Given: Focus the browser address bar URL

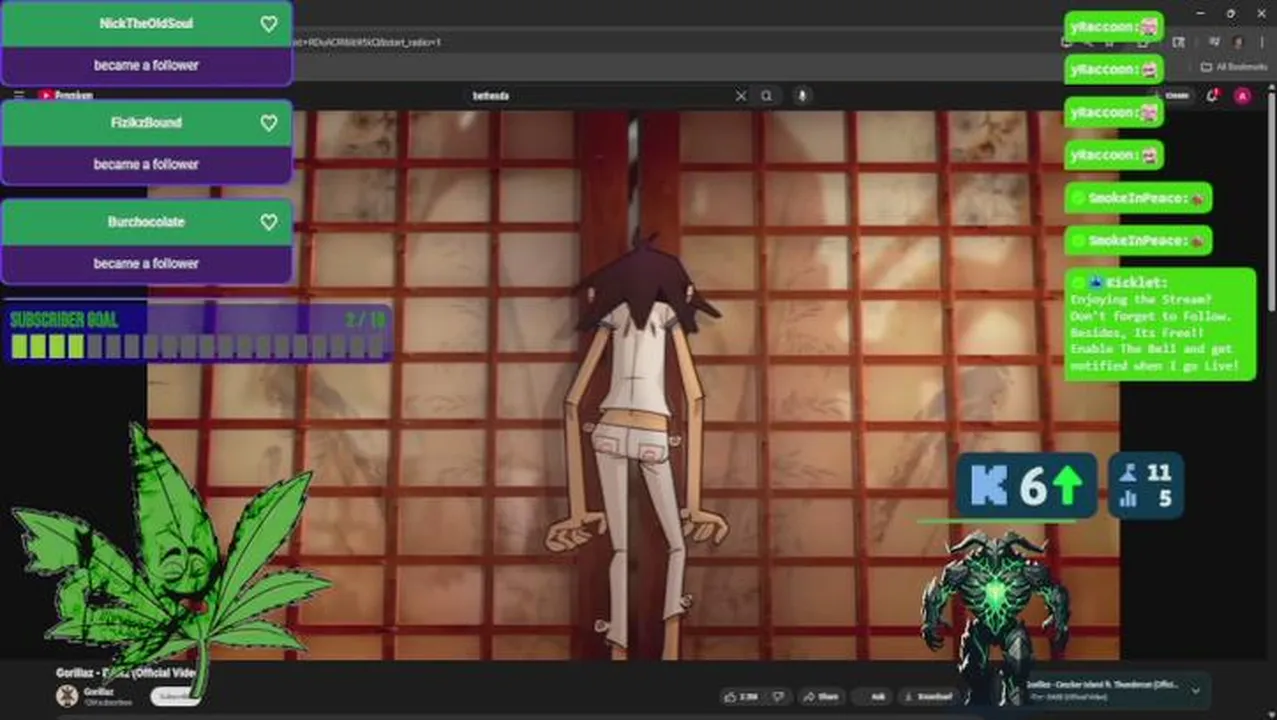Looking at the screenshot, I should click(x=365, y=42).
